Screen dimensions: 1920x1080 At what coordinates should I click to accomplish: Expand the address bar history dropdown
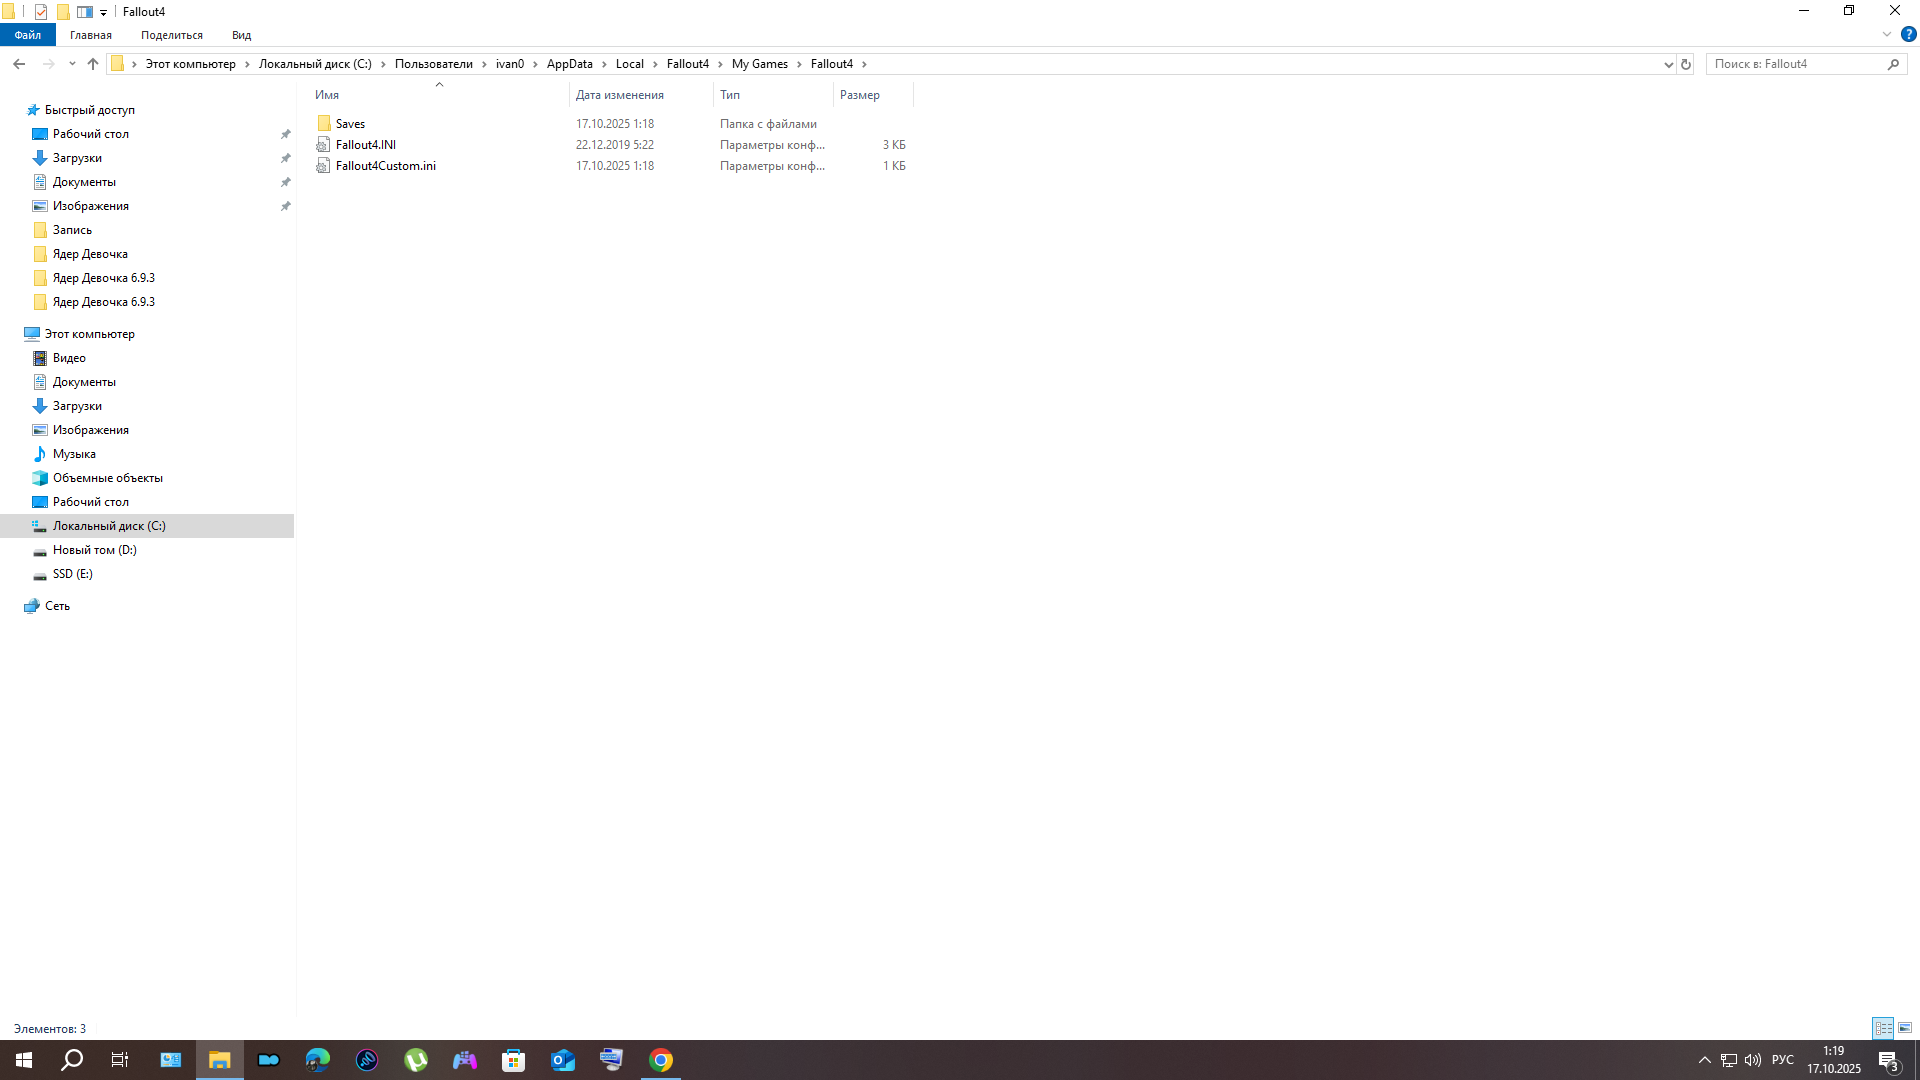(x=1668, y=64)
